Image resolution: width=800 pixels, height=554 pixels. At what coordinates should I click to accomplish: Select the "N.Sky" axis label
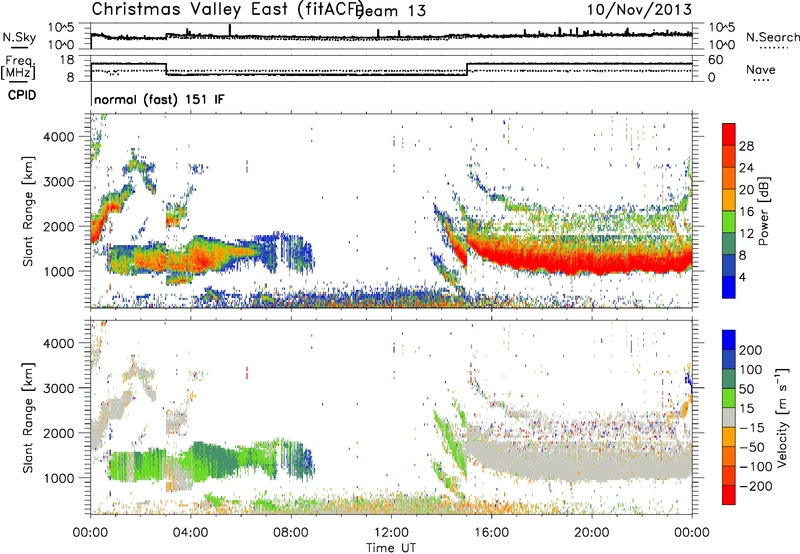pyautogui.click(x=19, y=37)
